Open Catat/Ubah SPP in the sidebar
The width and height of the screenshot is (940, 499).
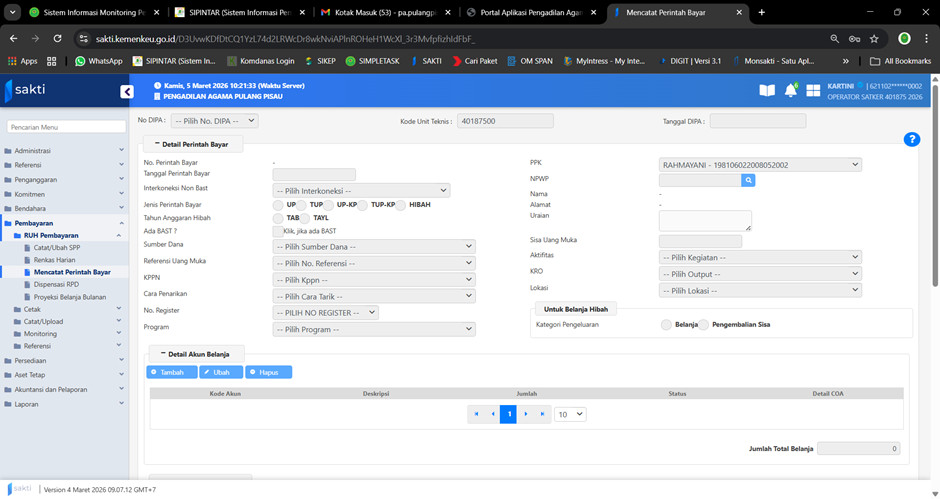pos(56,246)
